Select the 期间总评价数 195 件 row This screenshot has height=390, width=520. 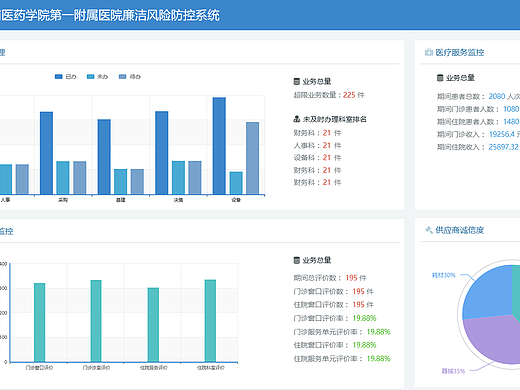click(x=330, y=278)
